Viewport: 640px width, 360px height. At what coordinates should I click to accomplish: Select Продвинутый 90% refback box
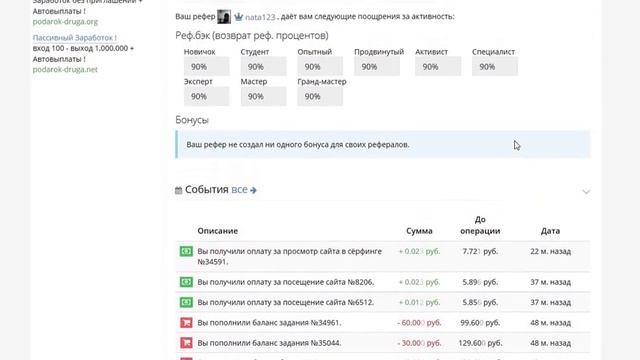(377, 67)
